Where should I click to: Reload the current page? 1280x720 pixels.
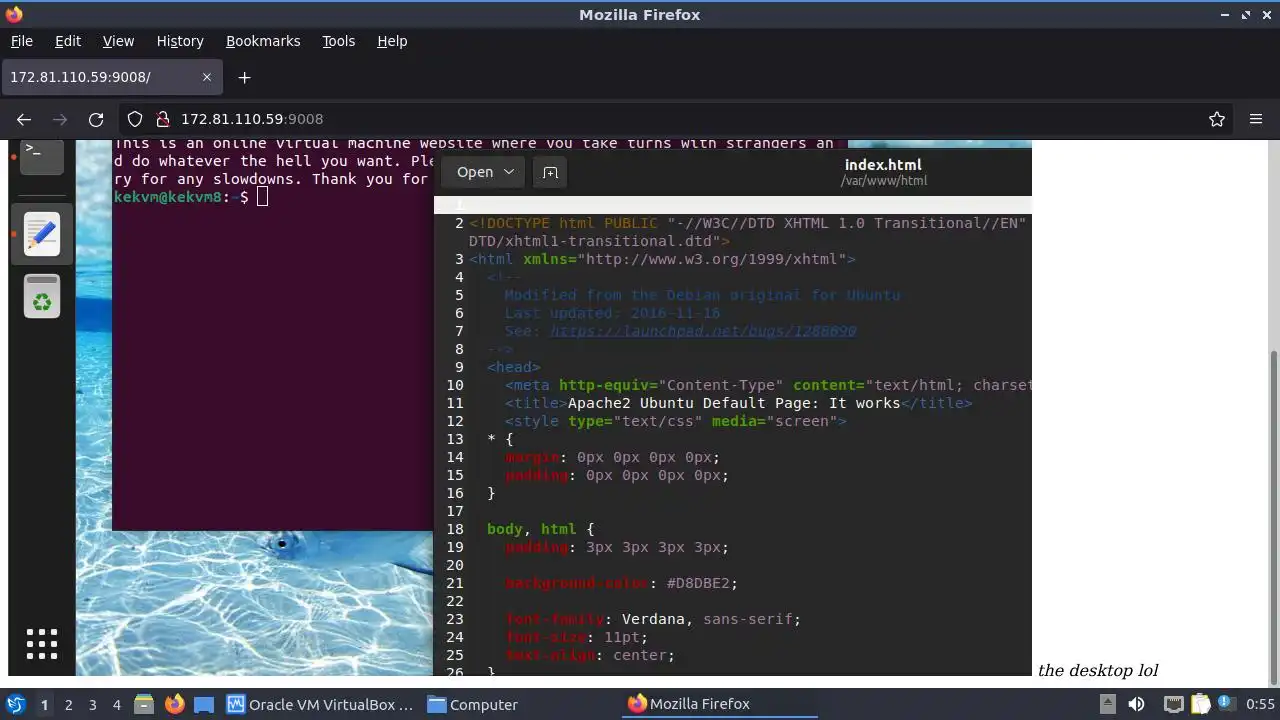(x=96, y=119)
